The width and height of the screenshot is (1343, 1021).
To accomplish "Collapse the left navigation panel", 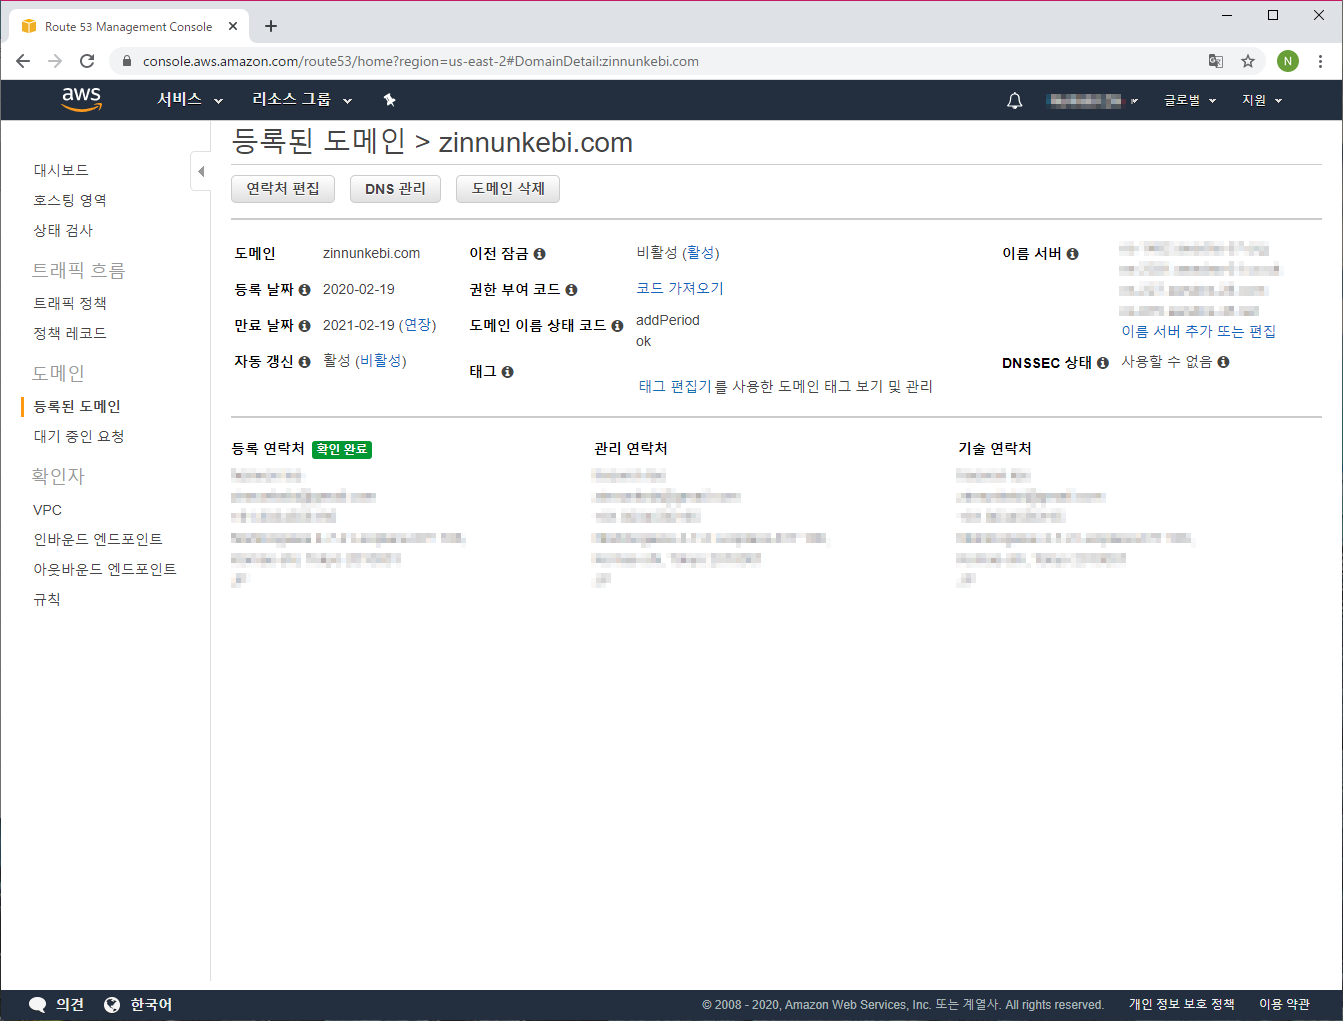I will [x=201, y=171].
